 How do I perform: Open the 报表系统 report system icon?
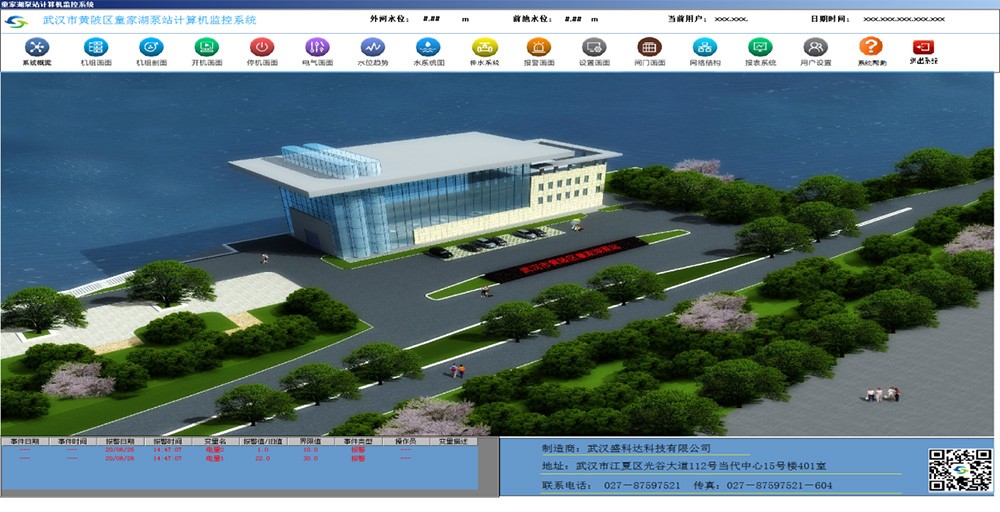tap(760, 47)
